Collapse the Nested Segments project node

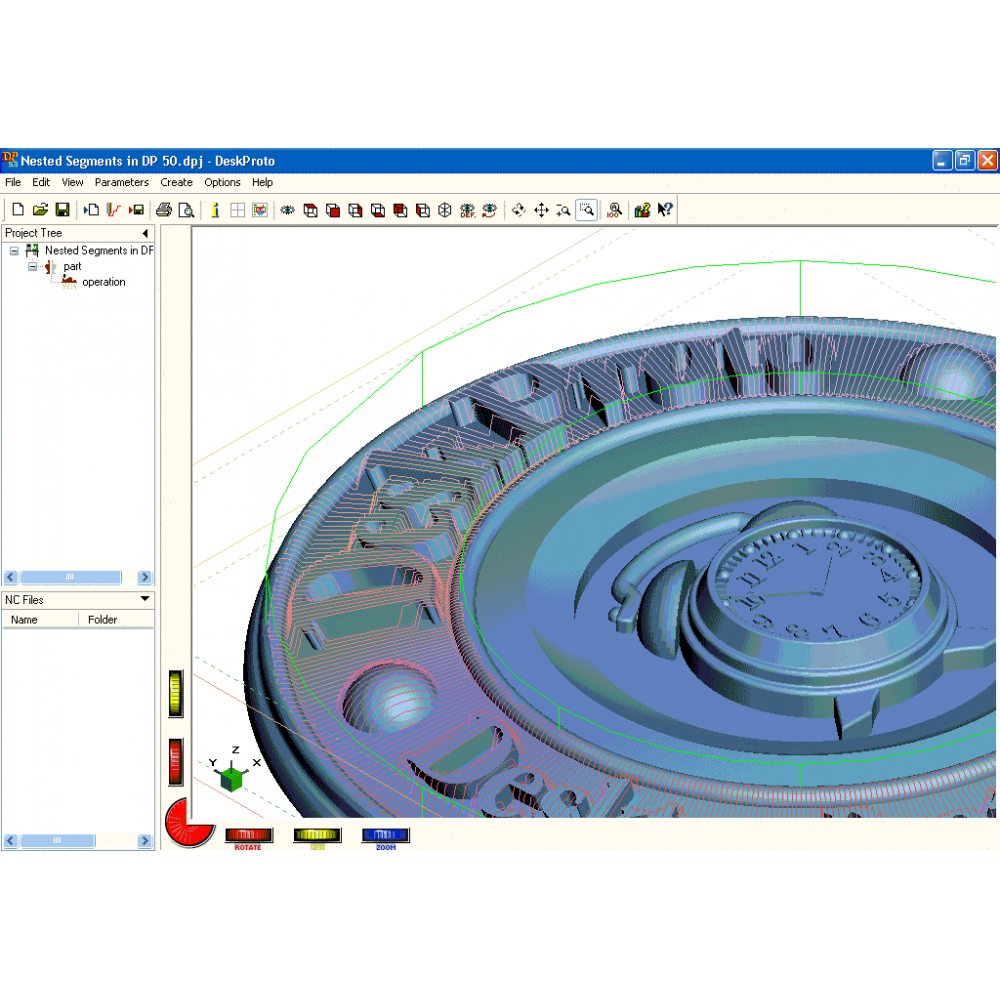(x=14, y=251)
